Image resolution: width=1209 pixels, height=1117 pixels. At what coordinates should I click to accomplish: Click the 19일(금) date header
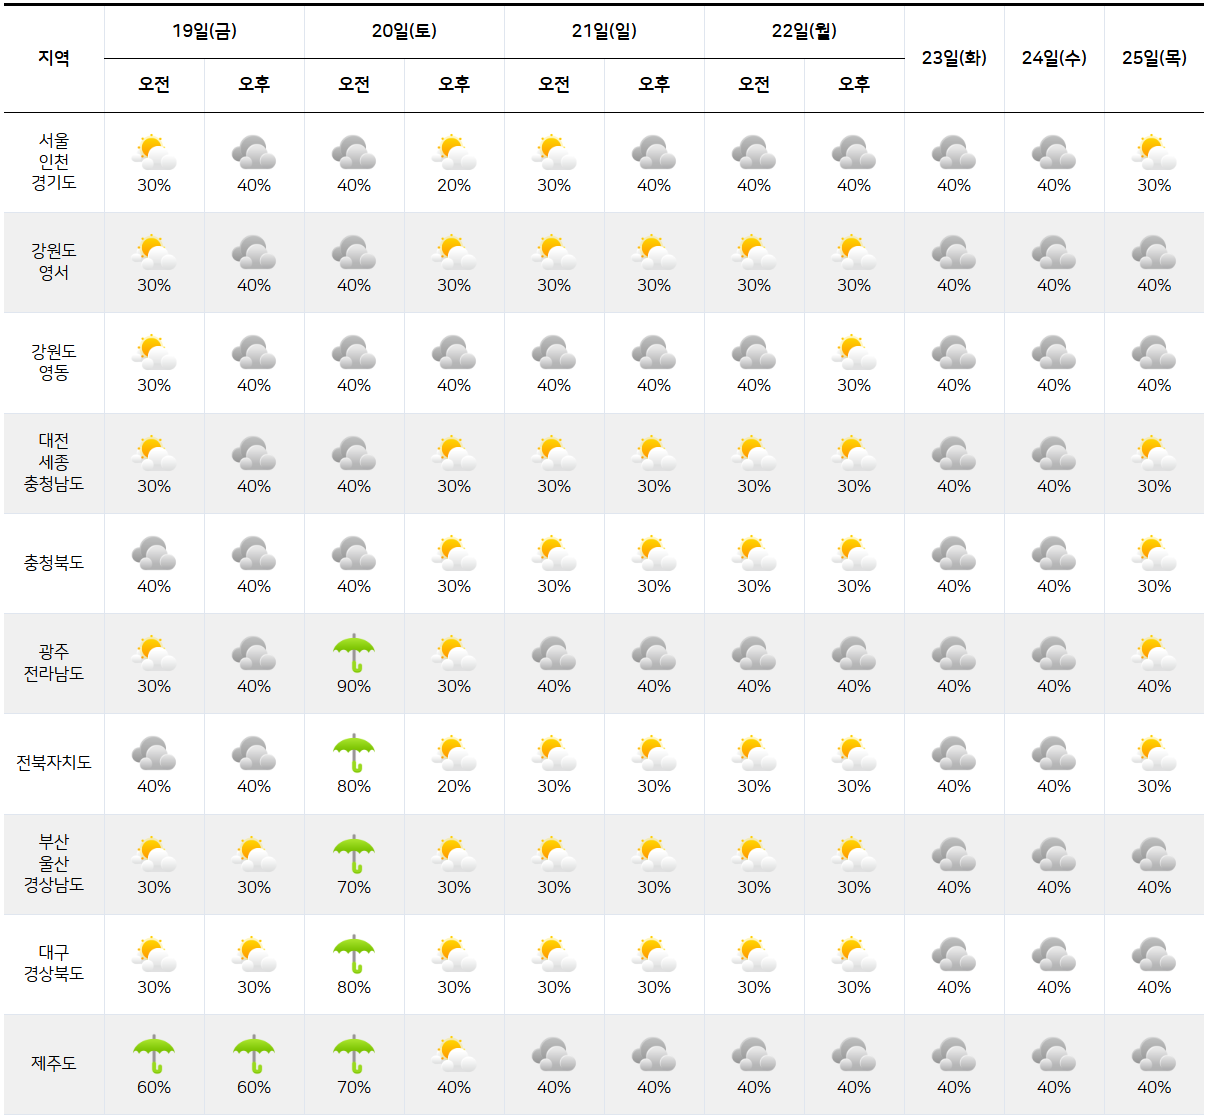204,31
